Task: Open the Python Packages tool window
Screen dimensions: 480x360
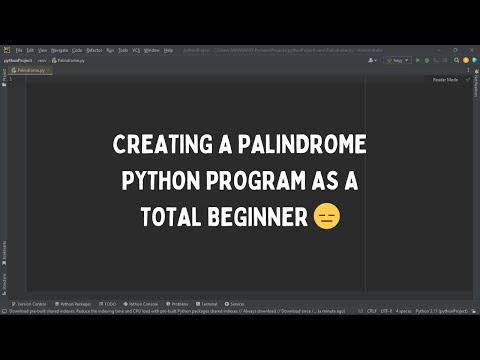Action: coord(73,304)
